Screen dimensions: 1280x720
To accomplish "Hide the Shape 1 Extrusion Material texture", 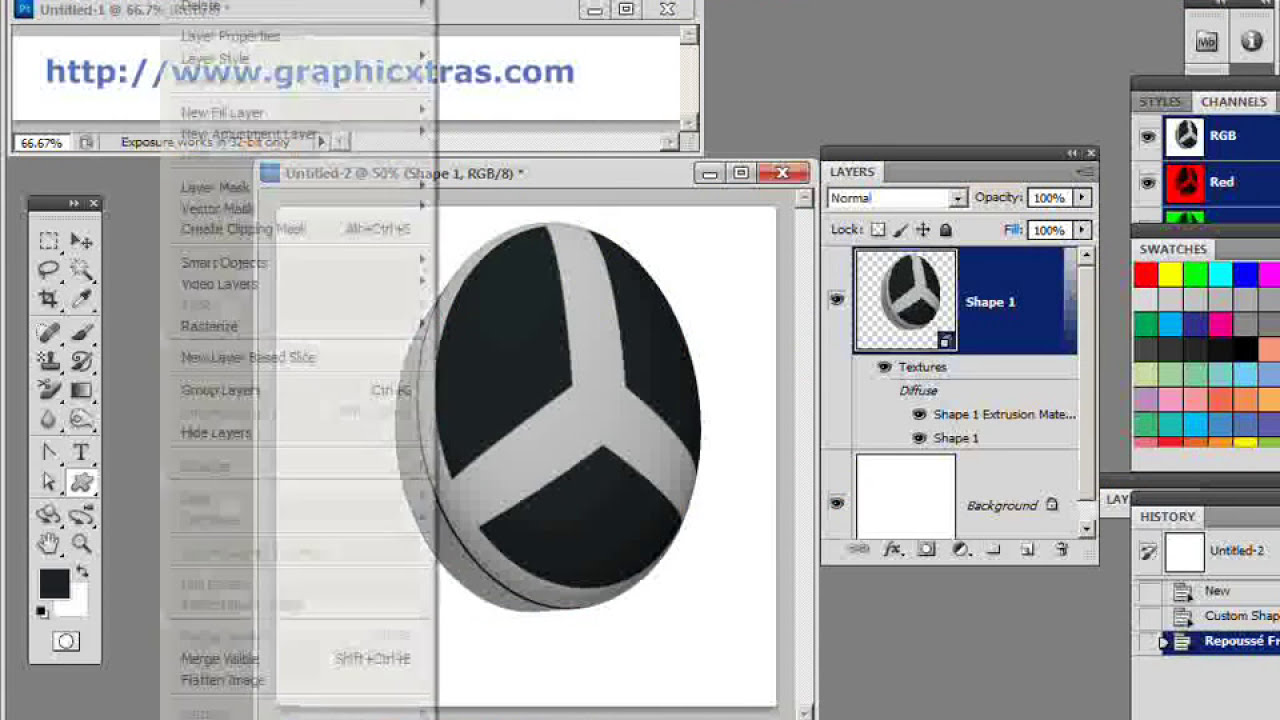I will [919, 414].
